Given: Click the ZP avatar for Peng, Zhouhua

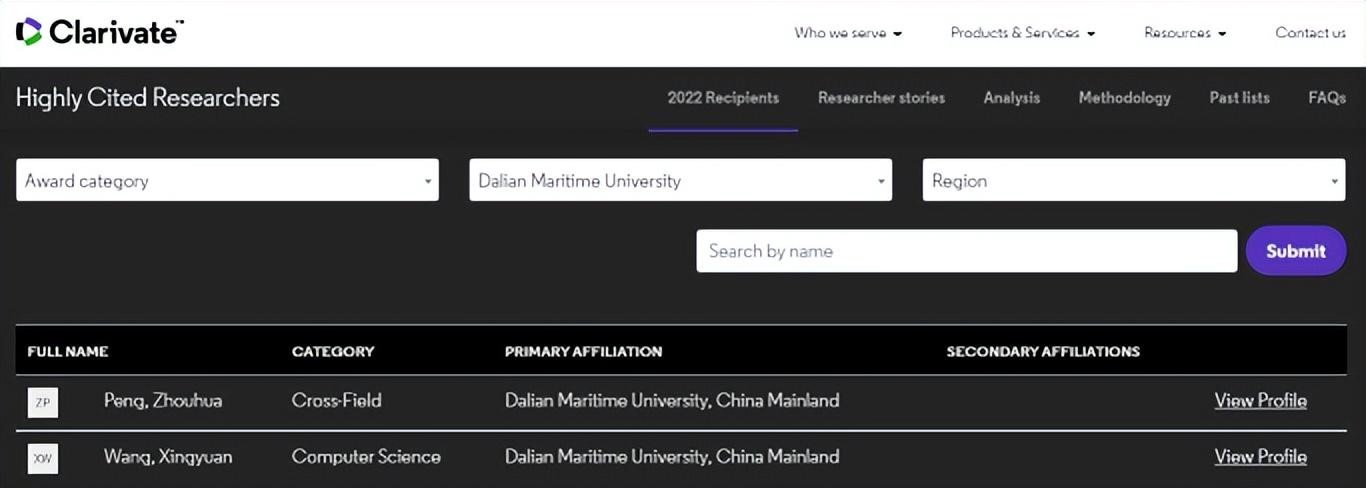Looking at the screenshot, I should coord(43,403).
